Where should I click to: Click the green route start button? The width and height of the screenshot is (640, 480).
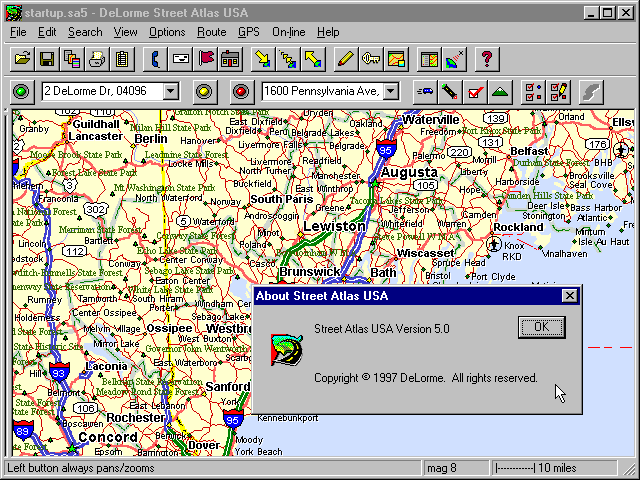coord(22,91)
